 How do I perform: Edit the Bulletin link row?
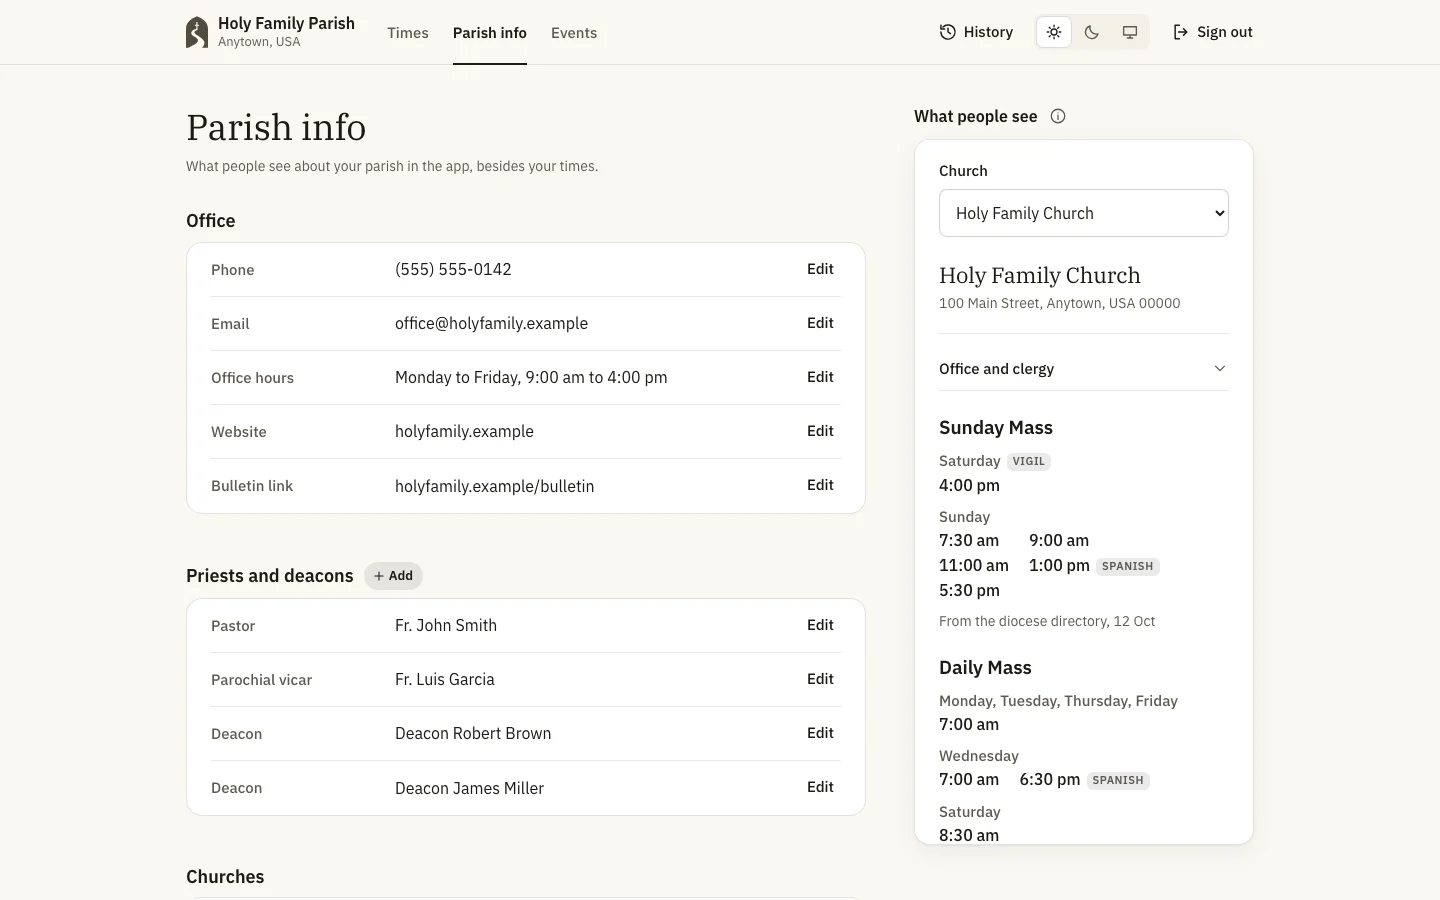point(820,485)
